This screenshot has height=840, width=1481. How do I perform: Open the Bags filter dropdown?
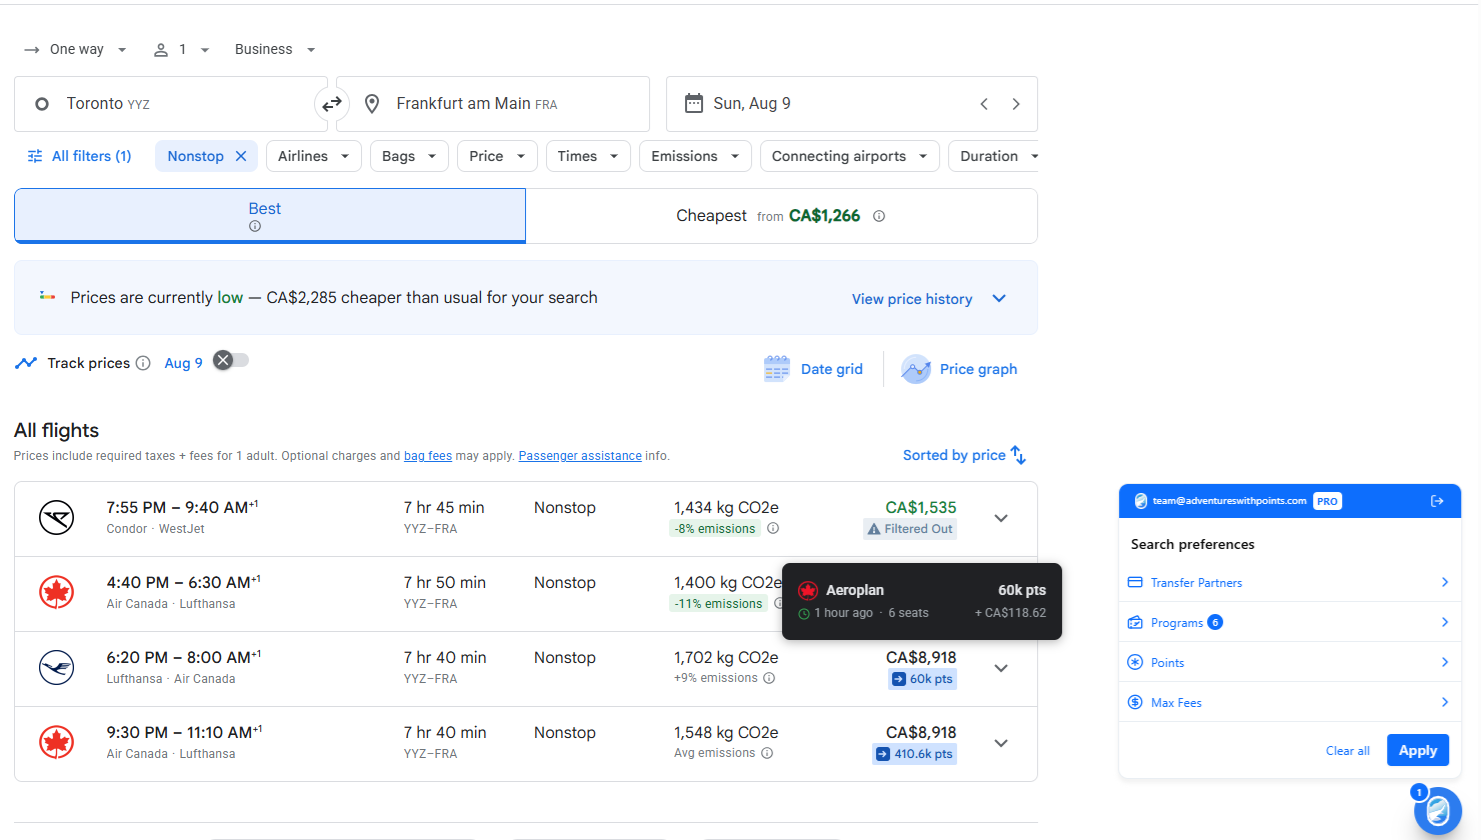point(409,156)
